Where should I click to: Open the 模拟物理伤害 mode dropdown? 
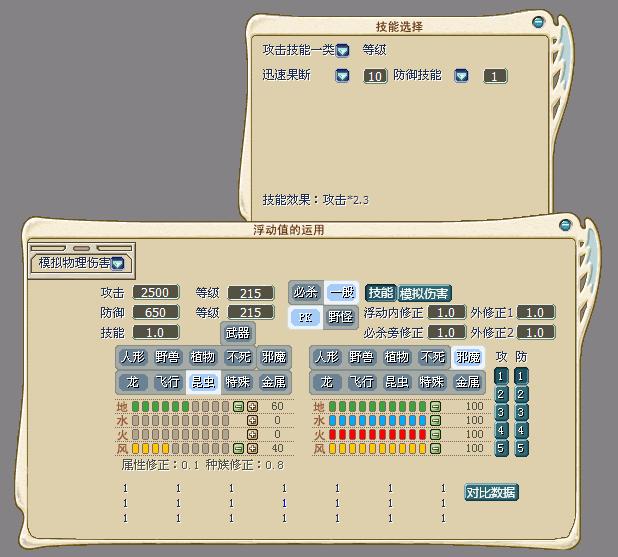tap(117, 264)
